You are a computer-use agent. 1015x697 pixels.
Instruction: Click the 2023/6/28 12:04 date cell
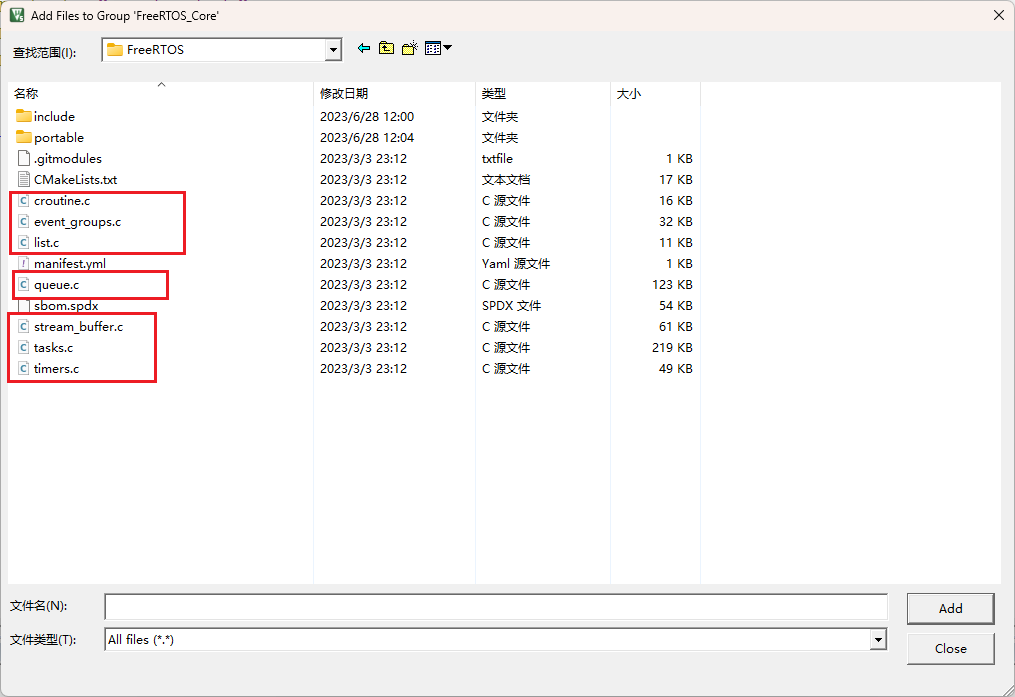[x=367, y=137]
